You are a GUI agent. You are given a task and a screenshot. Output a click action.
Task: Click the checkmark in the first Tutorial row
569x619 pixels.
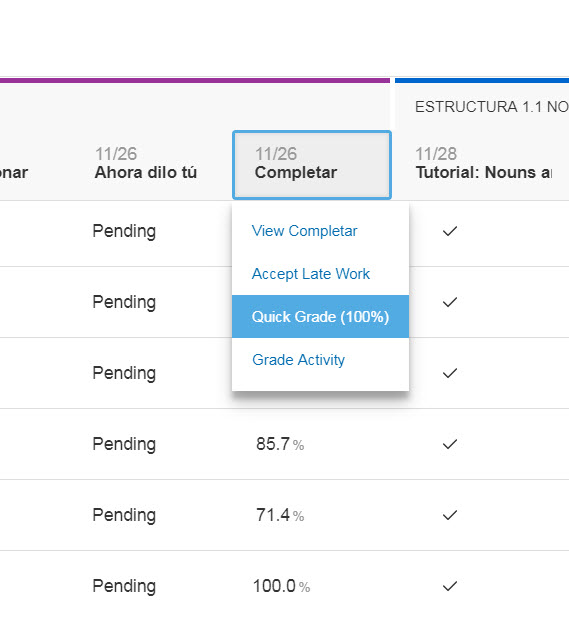pyautogui.click(x=450, y=231)
